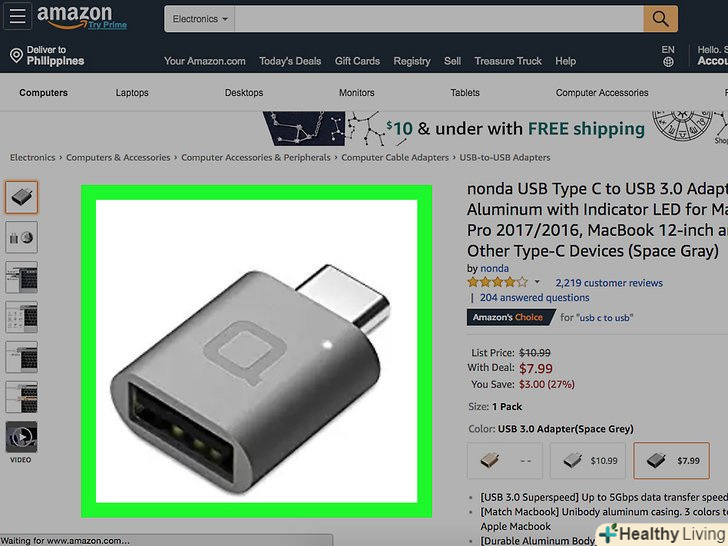Open the hamburger menu icon

tap(17, 16)
